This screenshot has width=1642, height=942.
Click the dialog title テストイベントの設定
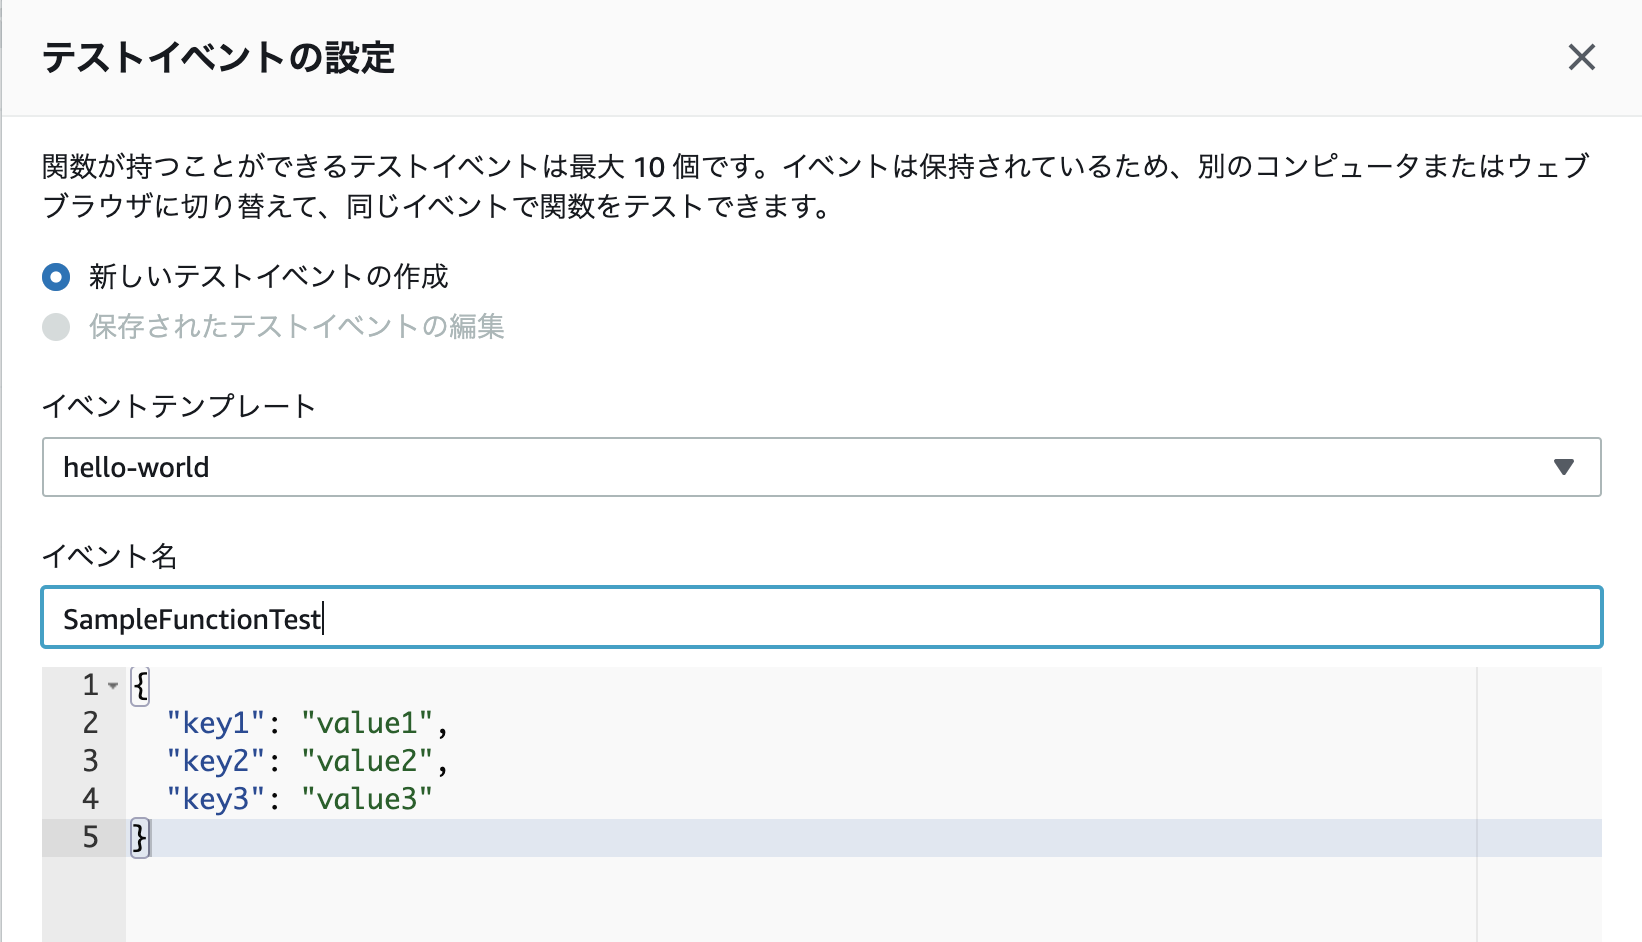(x=216, y=58)
